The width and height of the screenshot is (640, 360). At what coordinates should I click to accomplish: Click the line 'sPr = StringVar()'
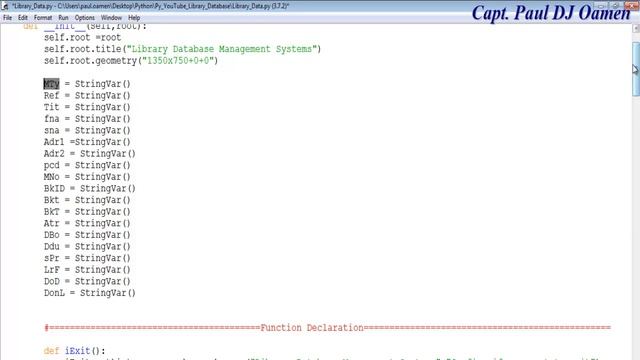[87, 258]
